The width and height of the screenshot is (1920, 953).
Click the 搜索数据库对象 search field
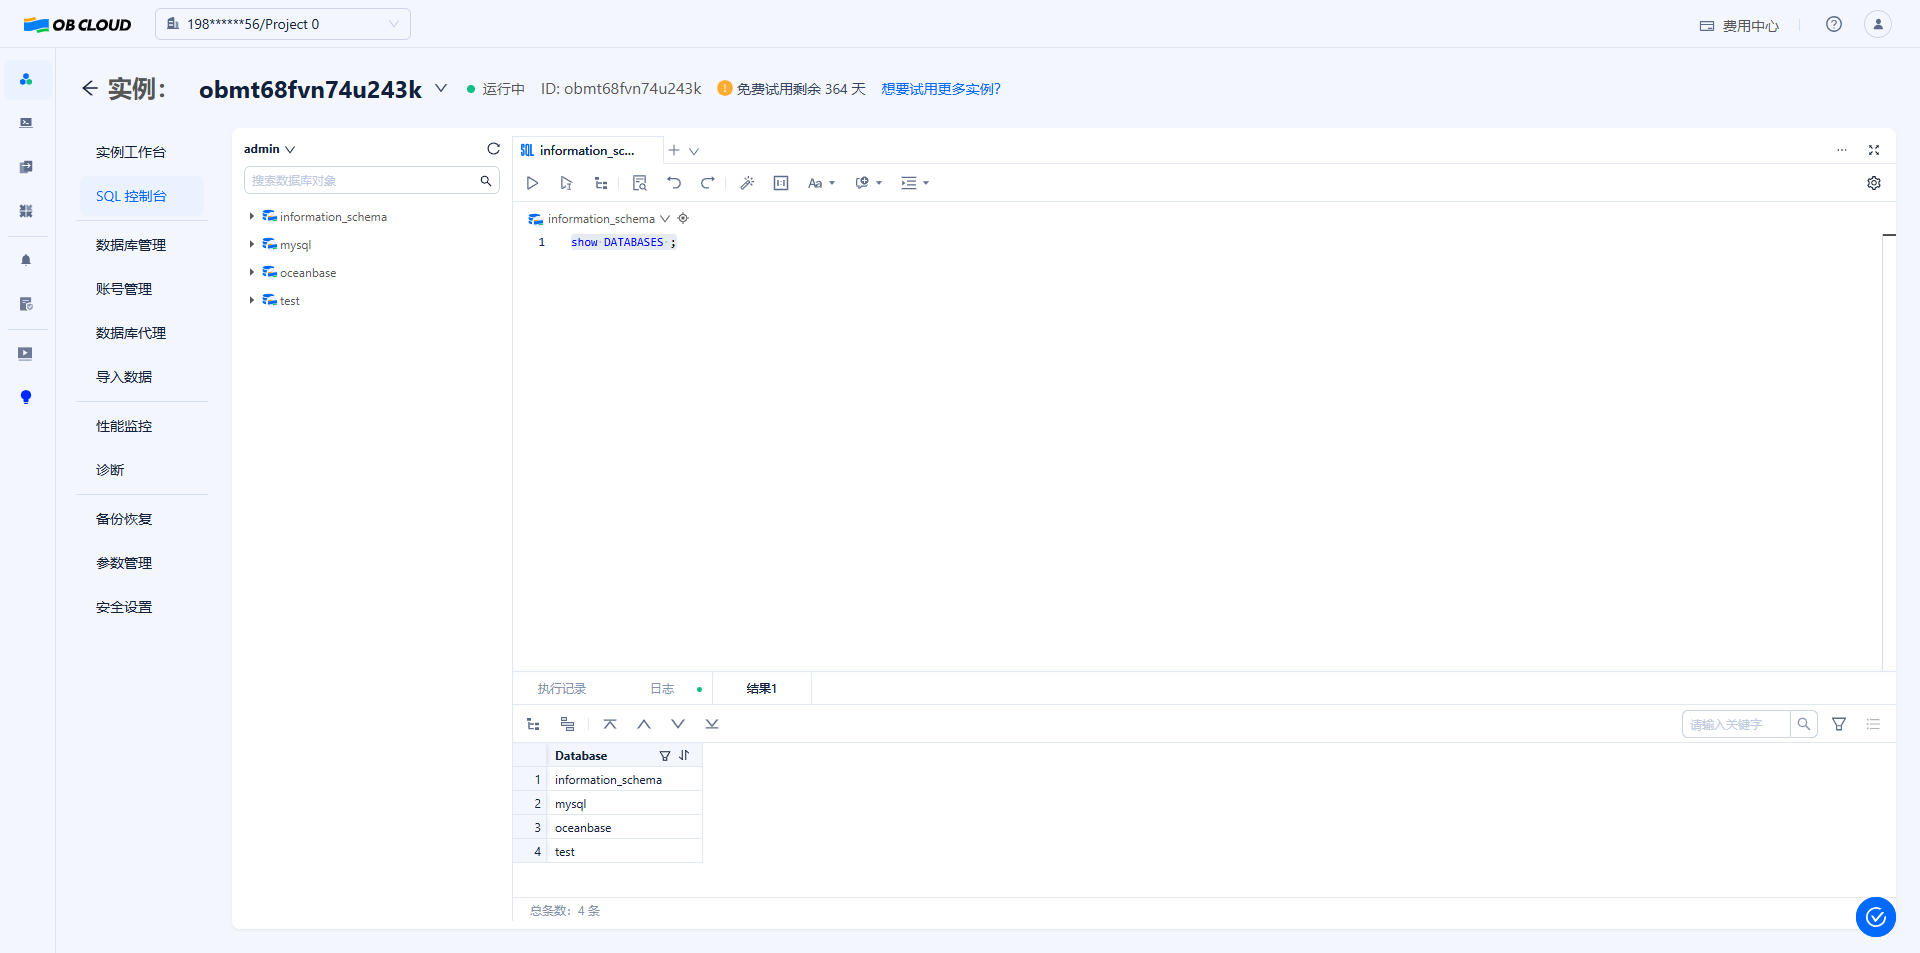360,181
